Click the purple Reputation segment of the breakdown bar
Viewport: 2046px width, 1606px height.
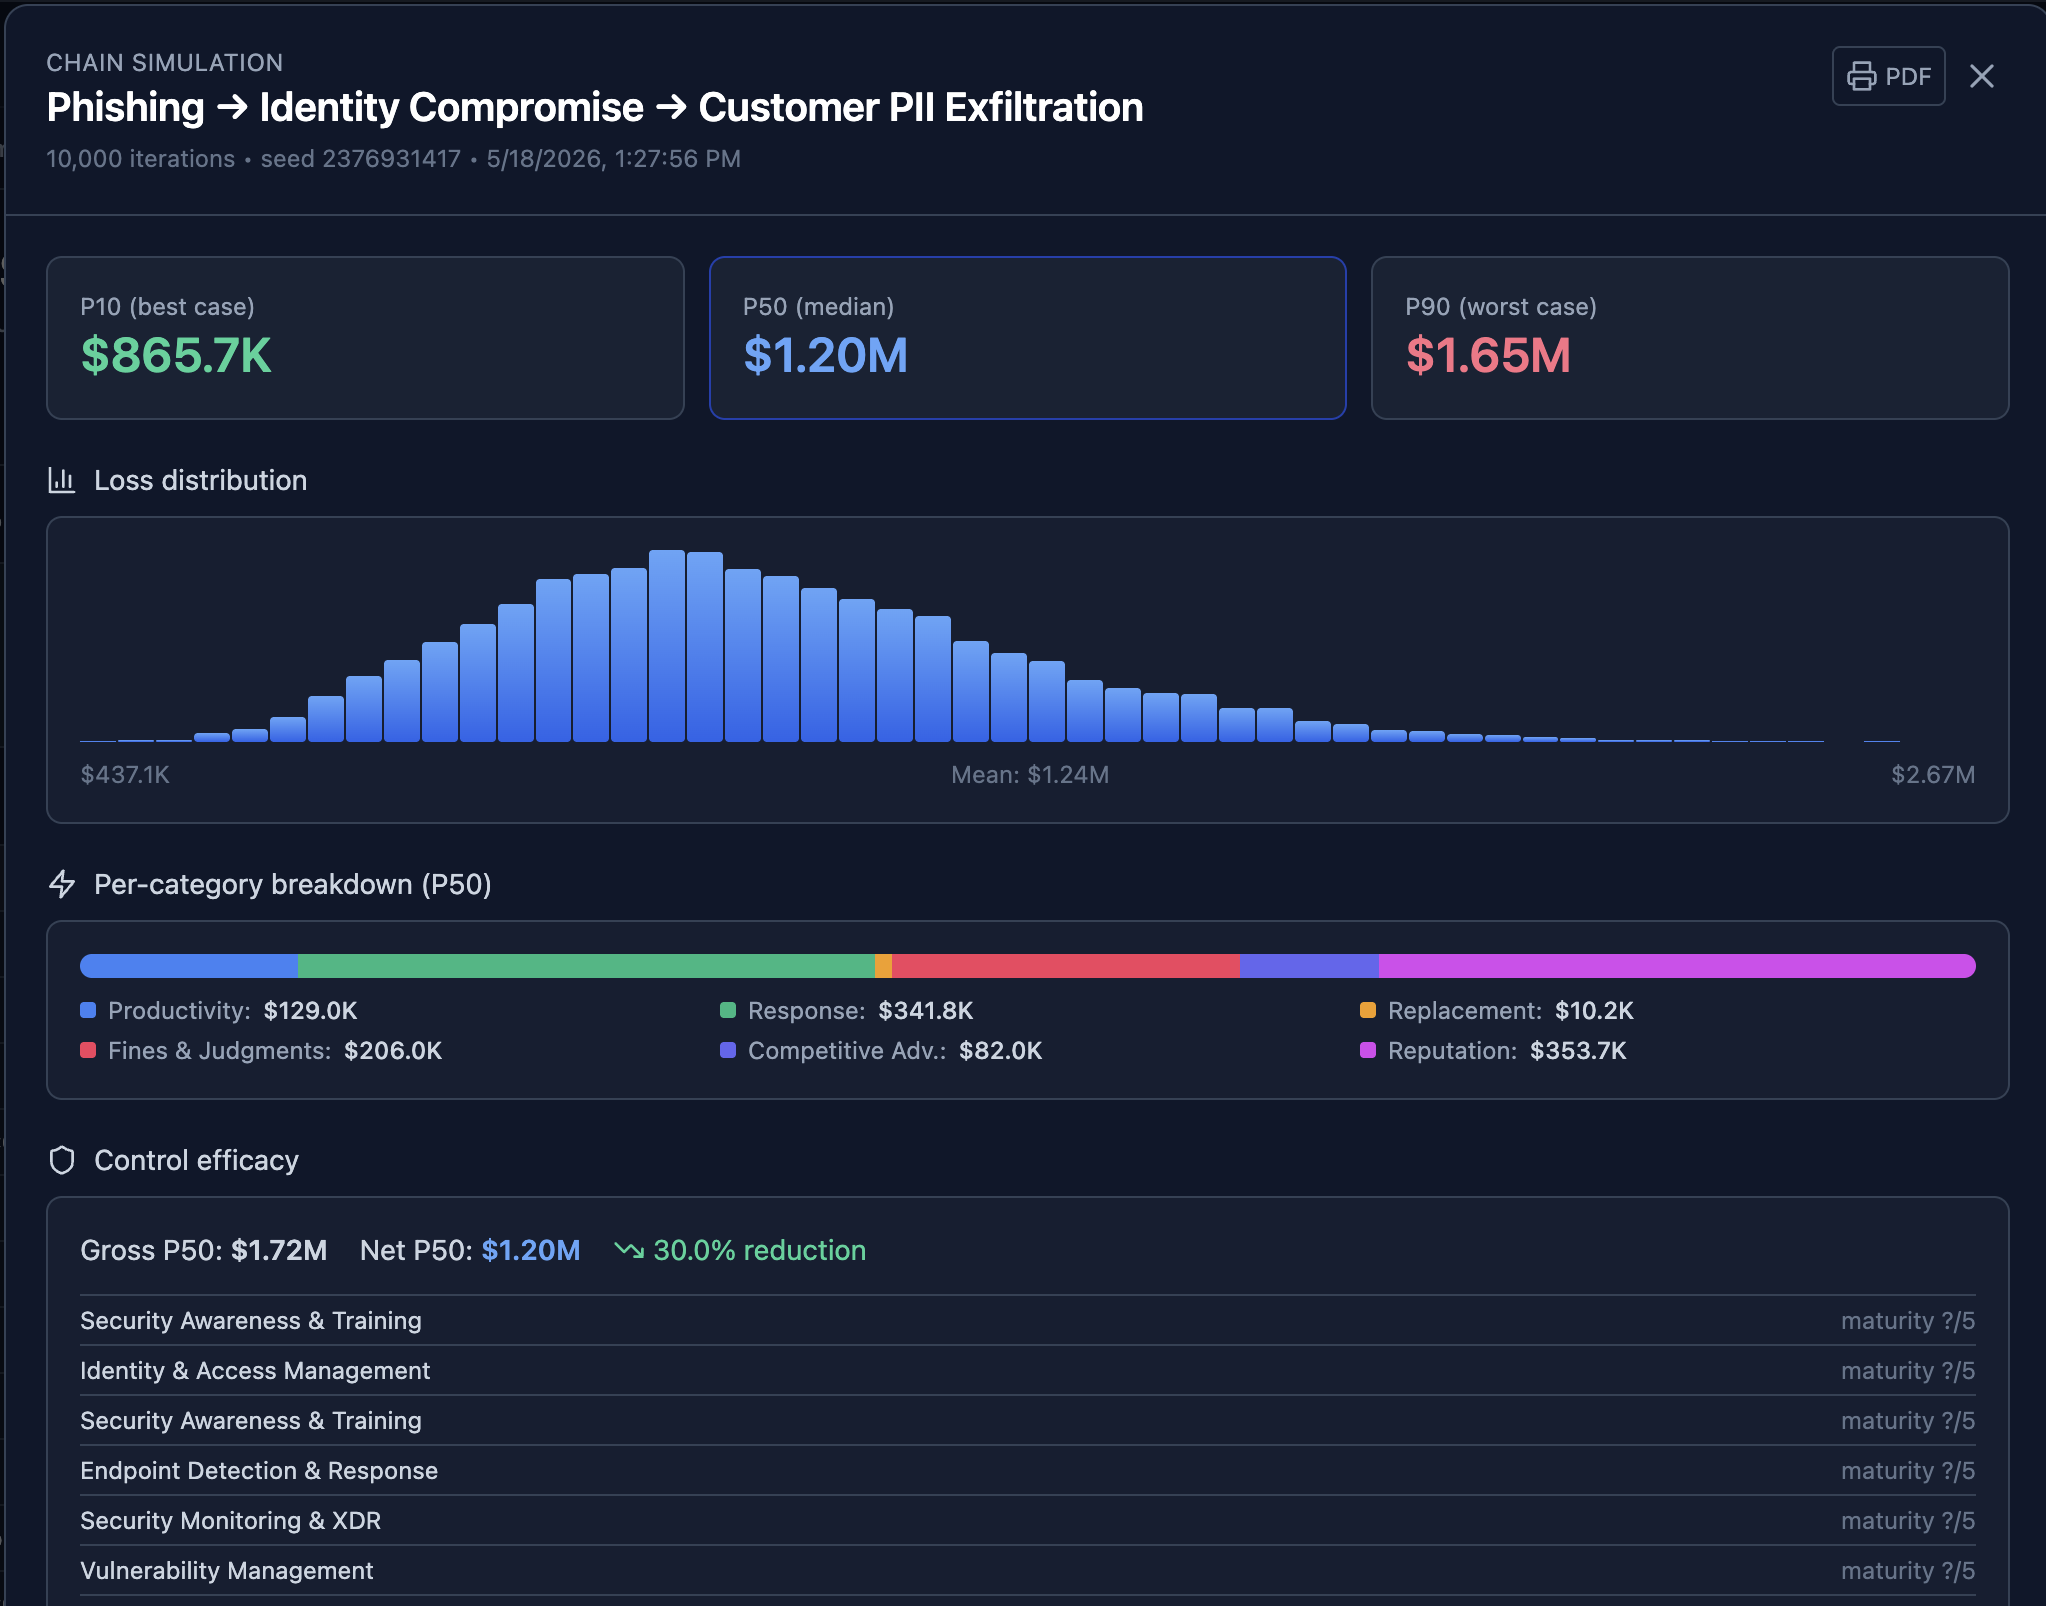(1677, 965)
